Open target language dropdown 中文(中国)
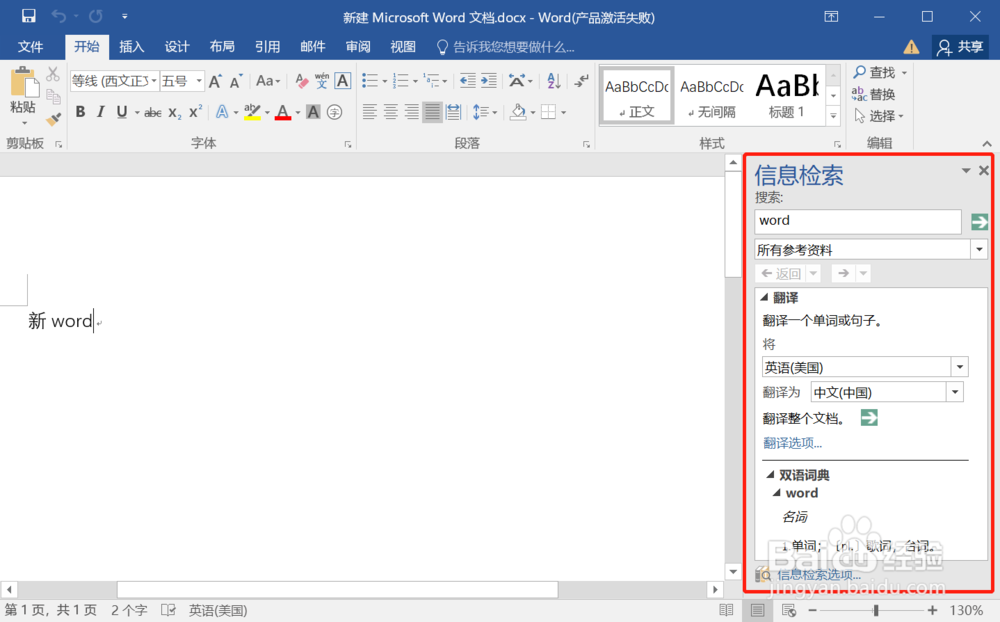This screenshot has width=1000, height=622. point(955,392)
